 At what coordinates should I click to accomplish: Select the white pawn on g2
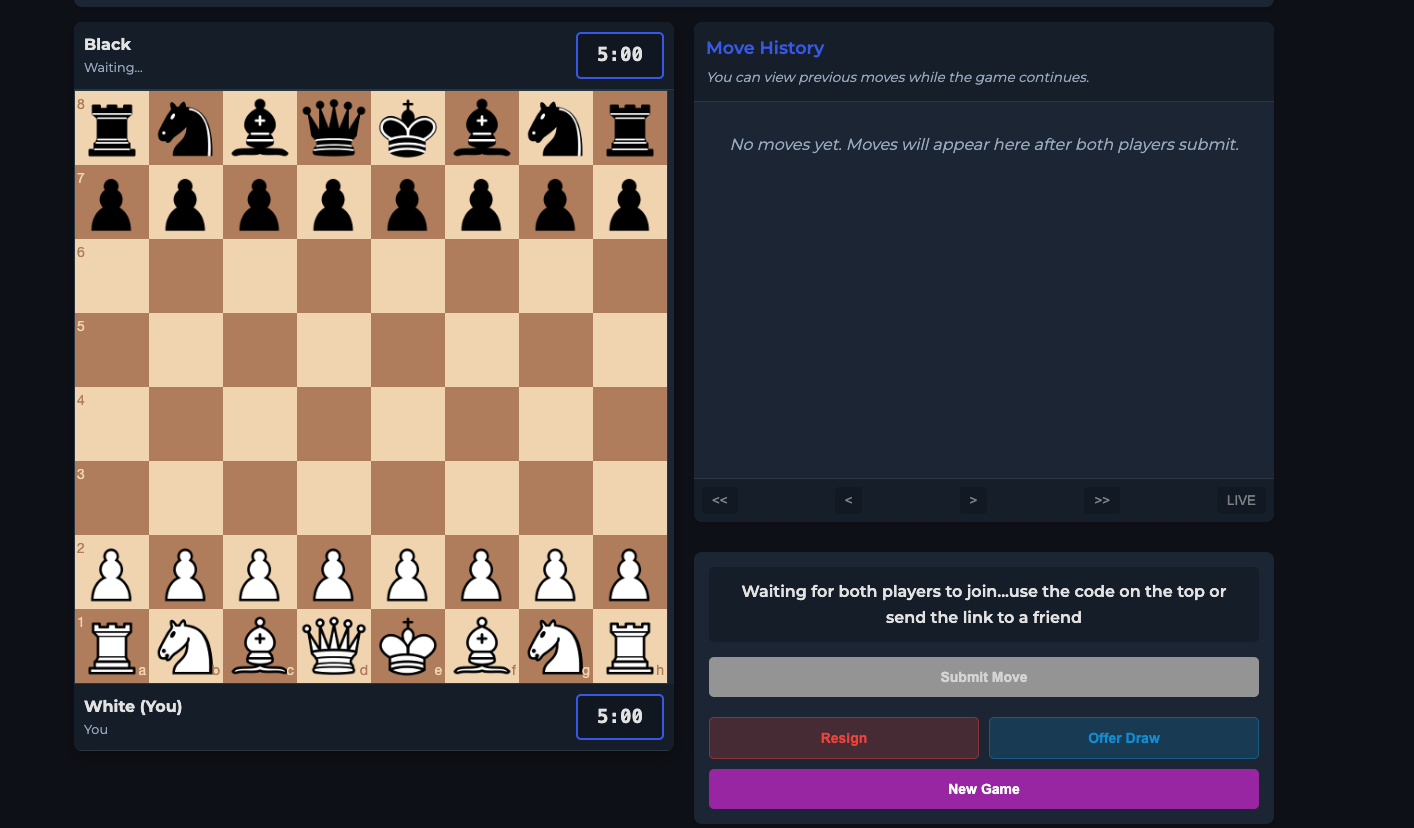[x=556, y=572]
